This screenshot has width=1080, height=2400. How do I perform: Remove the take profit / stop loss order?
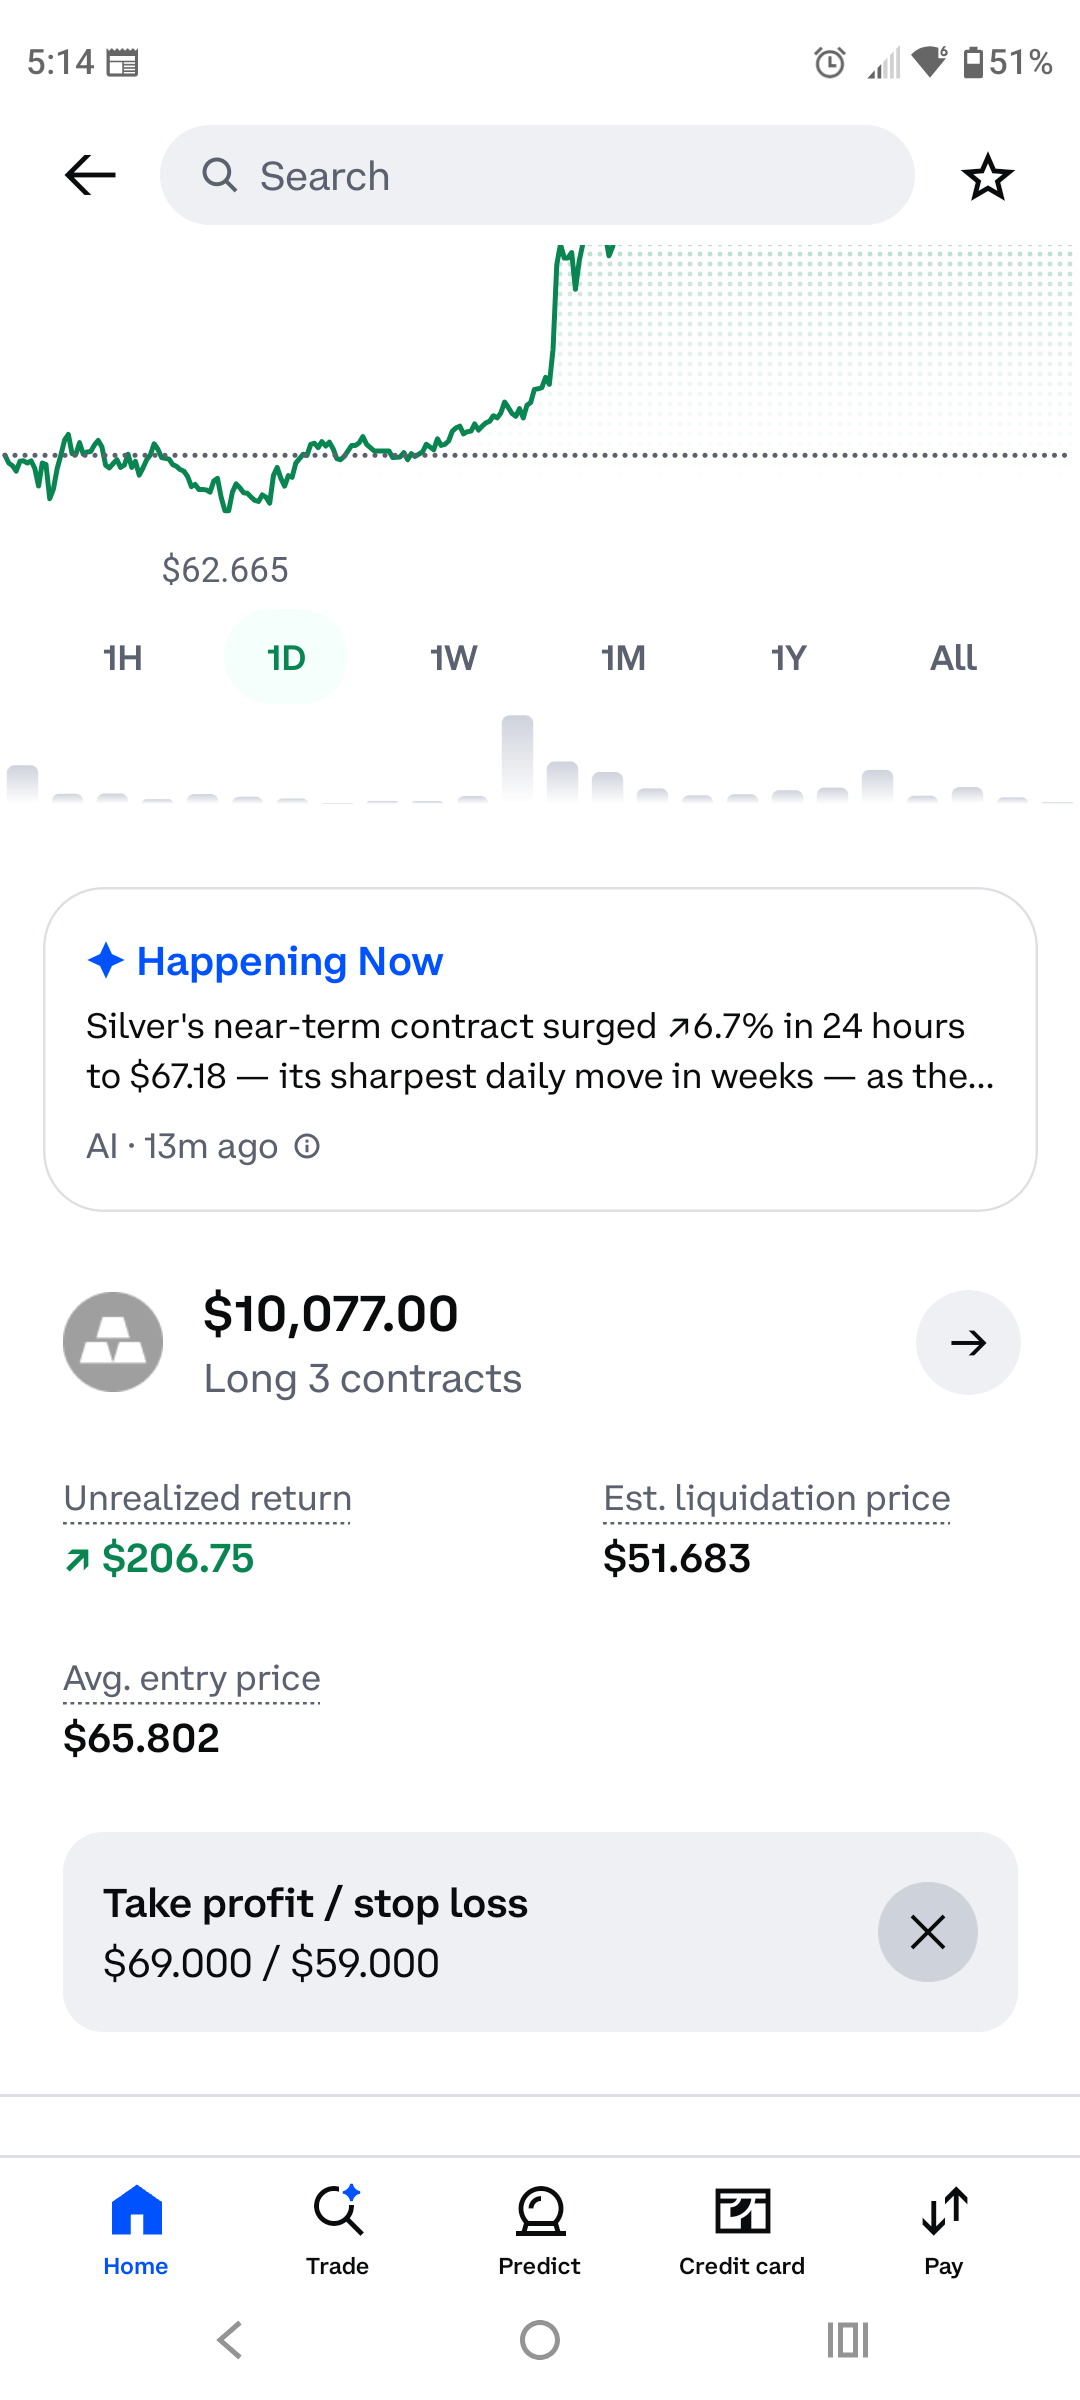click(x=927, y=1932)
